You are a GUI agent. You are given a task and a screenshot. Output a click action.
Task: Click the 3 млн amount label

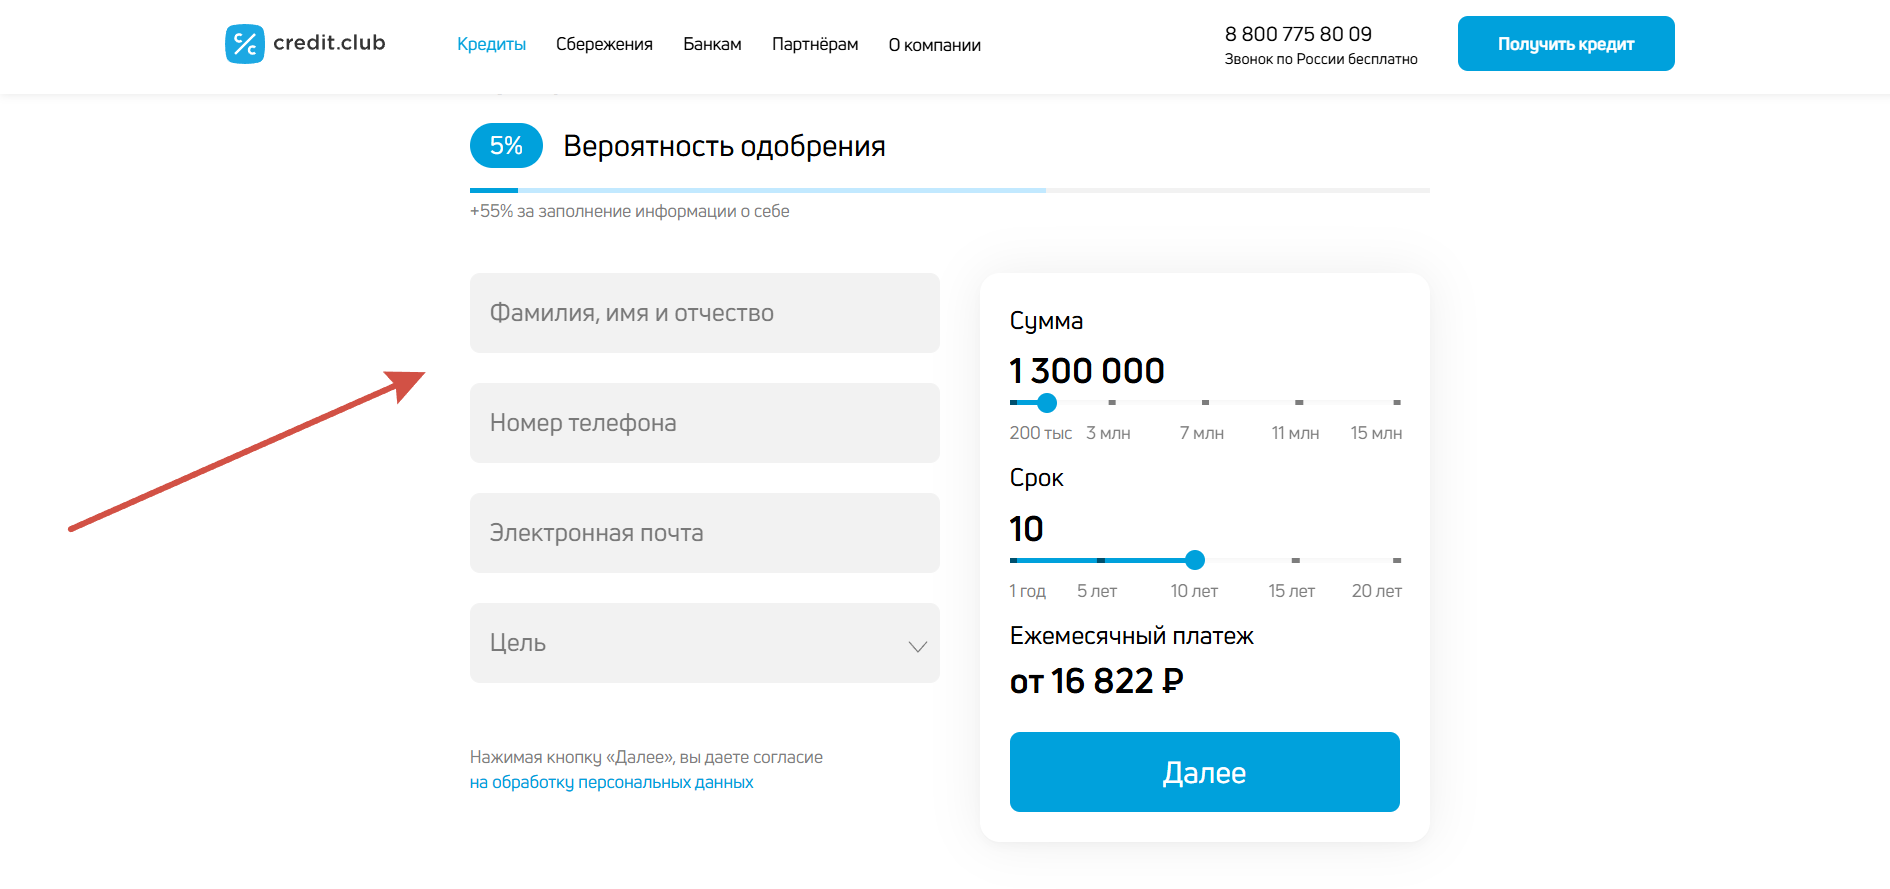(1108, 433)
